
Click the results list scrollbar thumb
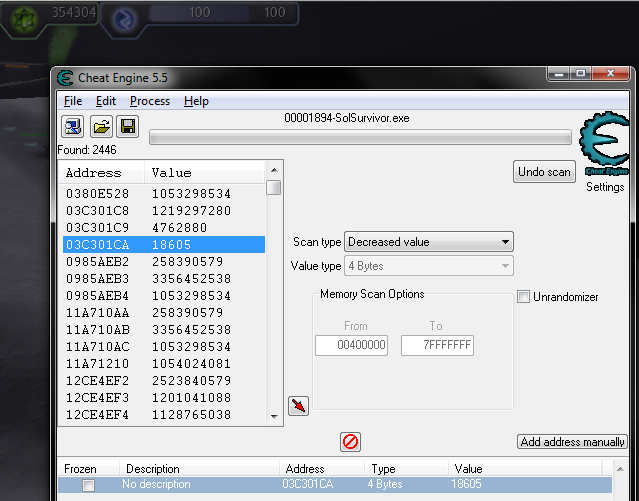(273, 188)
